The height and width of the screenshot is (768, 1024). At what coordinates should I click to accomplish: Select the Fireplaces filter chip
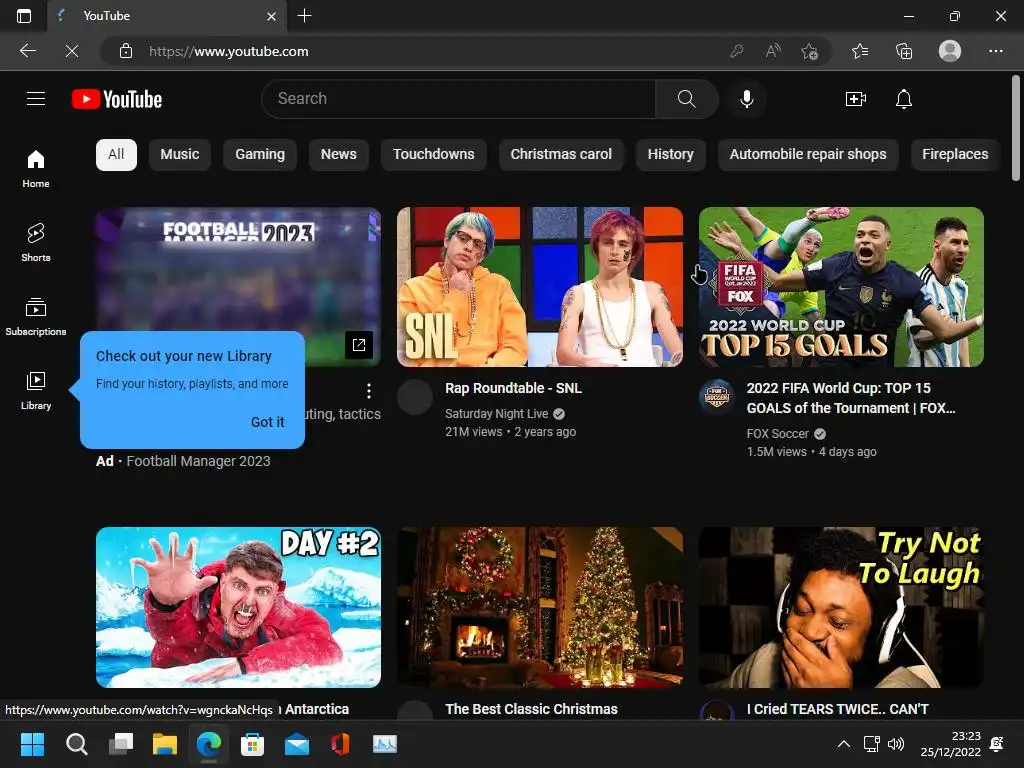(955, 155)
